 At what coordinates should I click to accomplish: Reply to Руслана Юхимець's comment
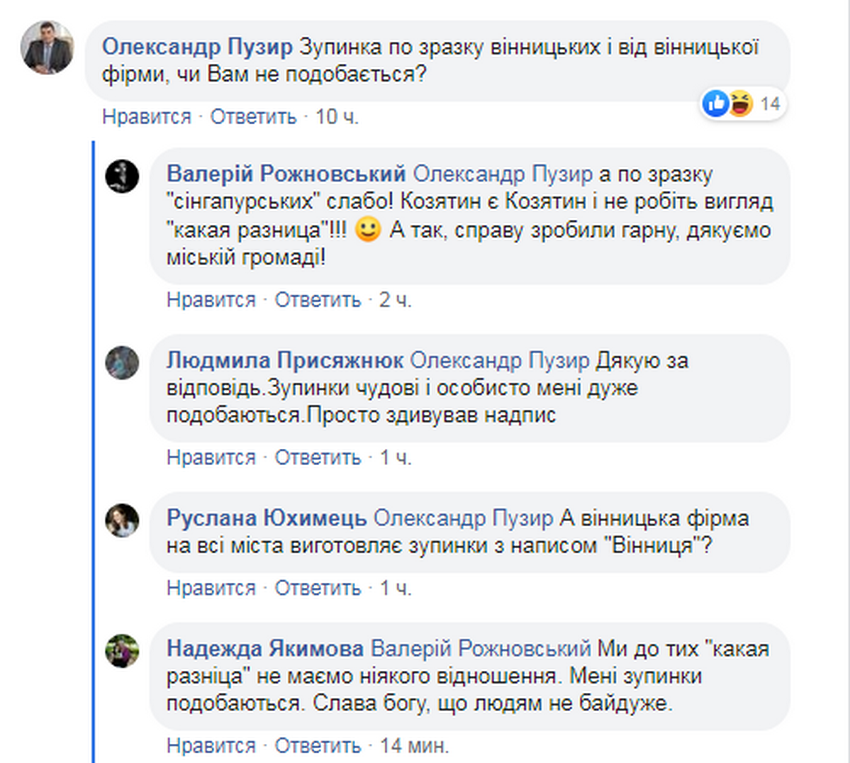click(317, 587)
